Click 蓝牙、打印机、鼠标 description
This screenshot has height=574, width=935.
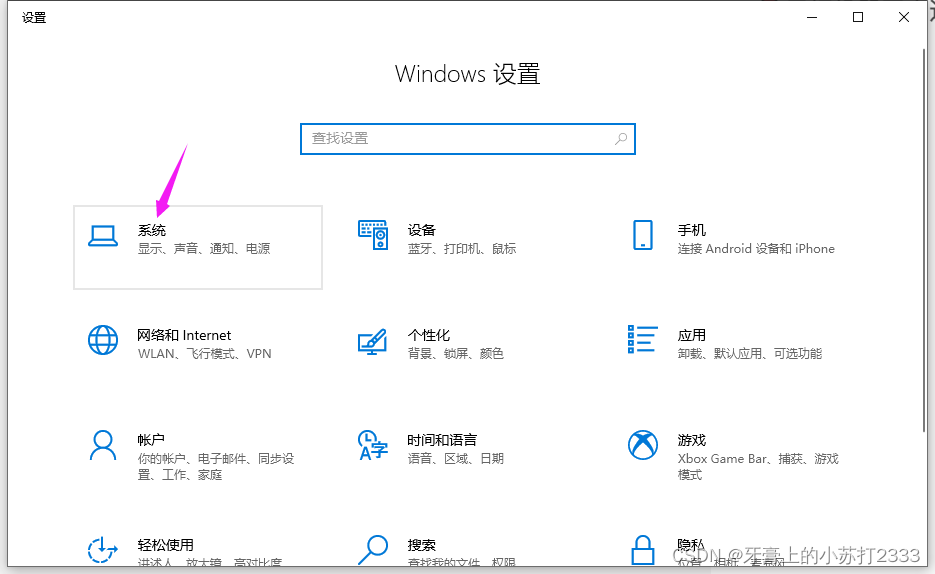(462, 249)
